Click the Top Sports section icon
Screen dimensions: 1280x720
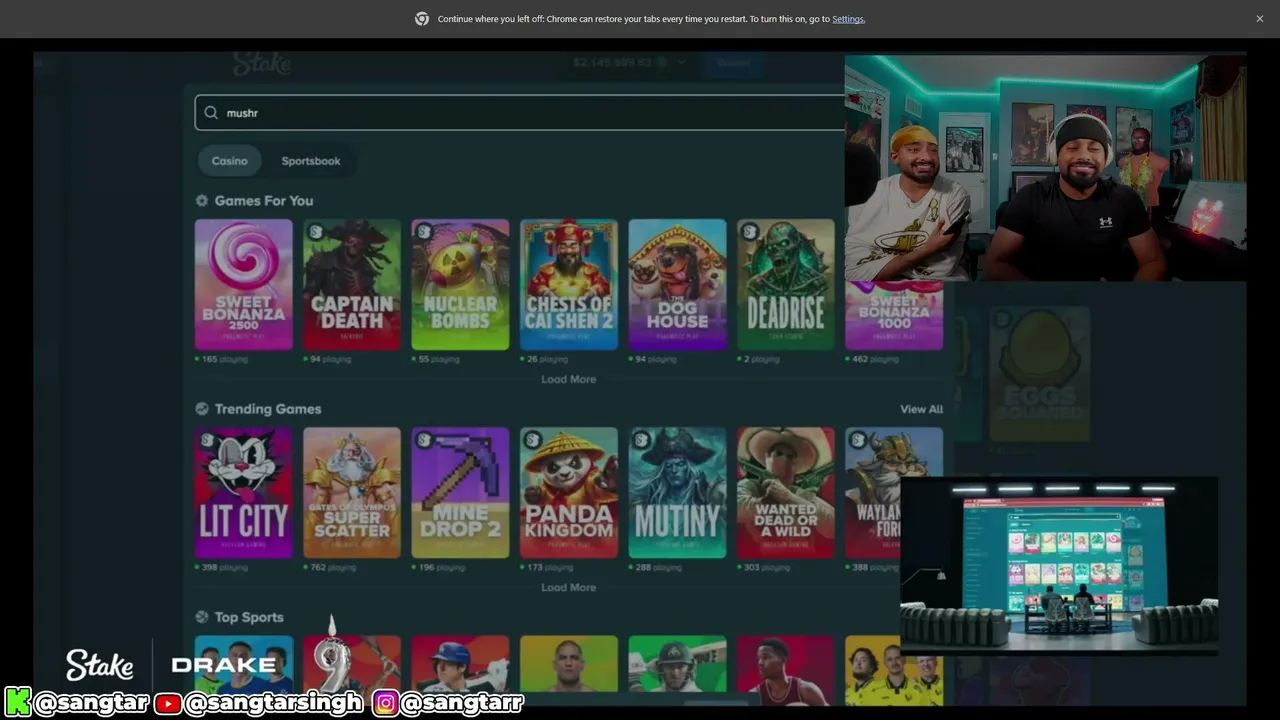[x=202, y=617]
